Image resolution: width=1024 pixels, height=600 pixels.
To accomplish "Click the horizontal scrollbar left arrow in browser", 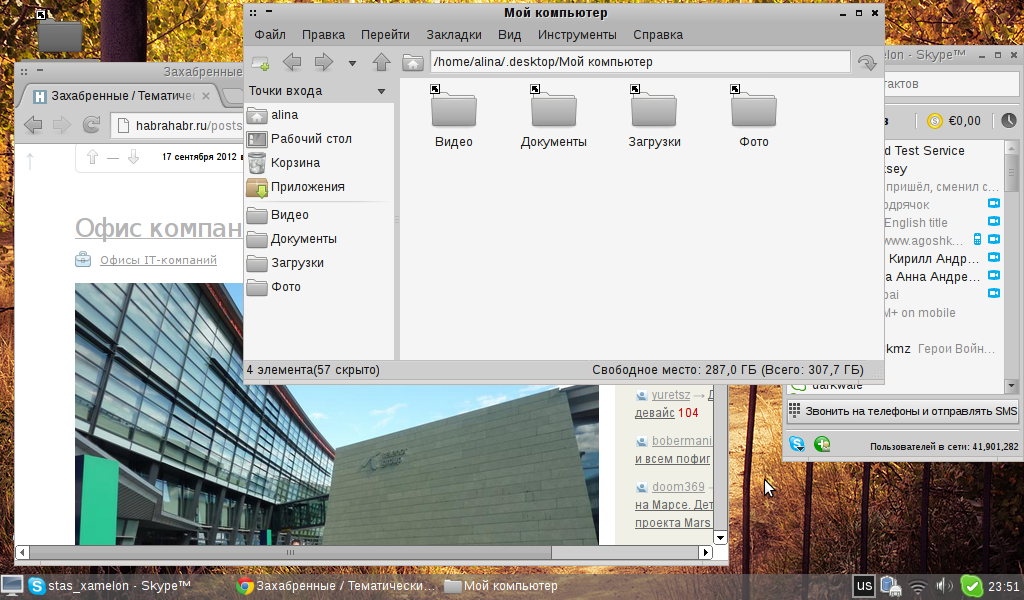I will [x=22, y=552].
